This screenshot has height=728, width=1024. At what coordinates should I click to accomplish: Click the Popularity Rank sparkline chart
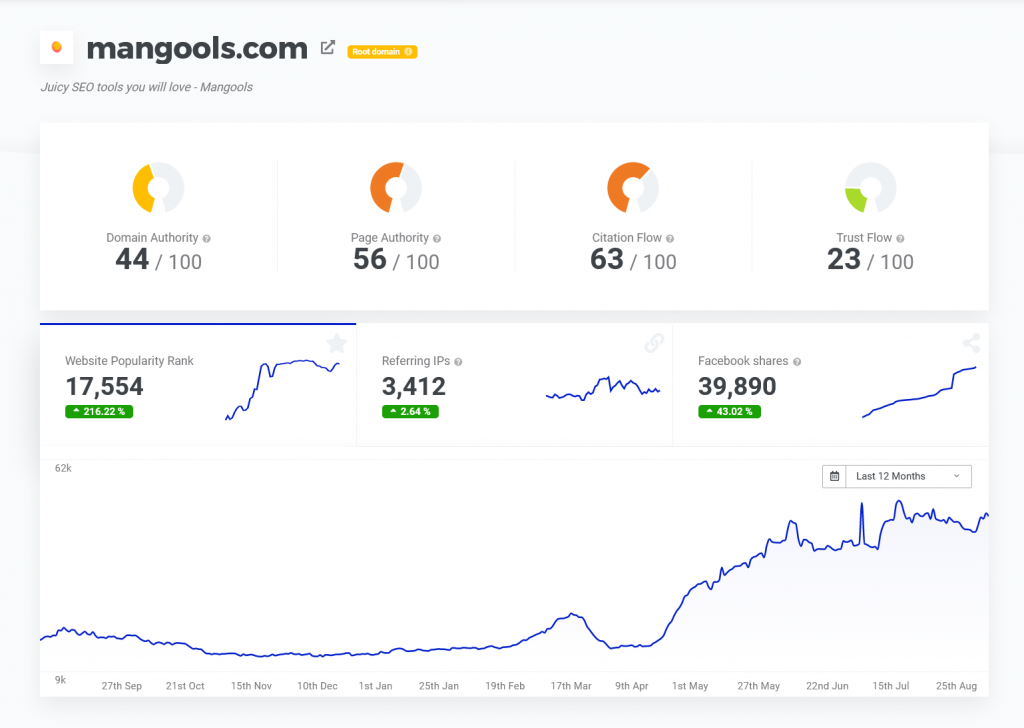pos(282,390)
